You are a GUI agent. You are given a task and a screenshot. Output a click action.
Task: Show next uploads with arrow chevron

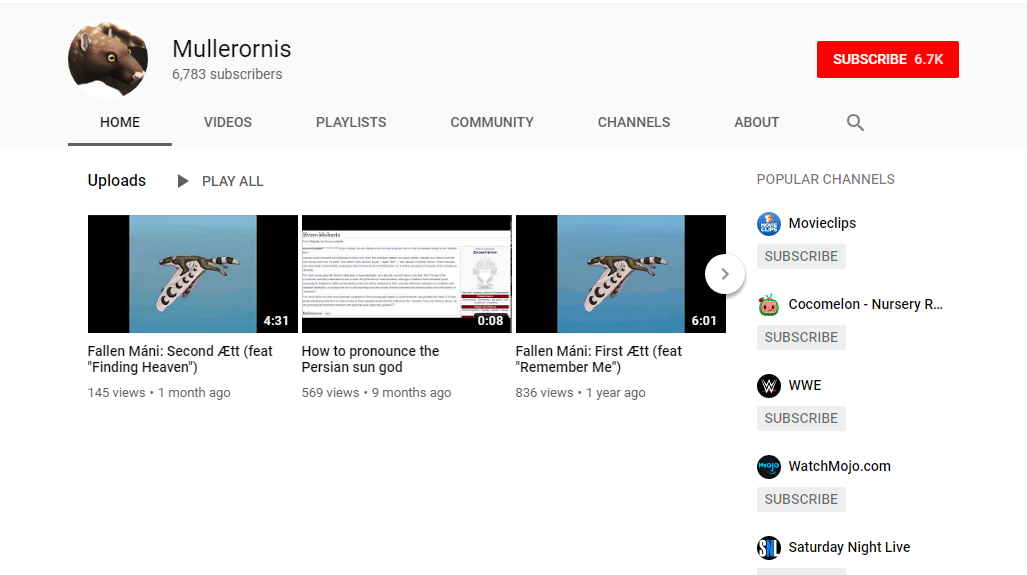pos(724,274)
